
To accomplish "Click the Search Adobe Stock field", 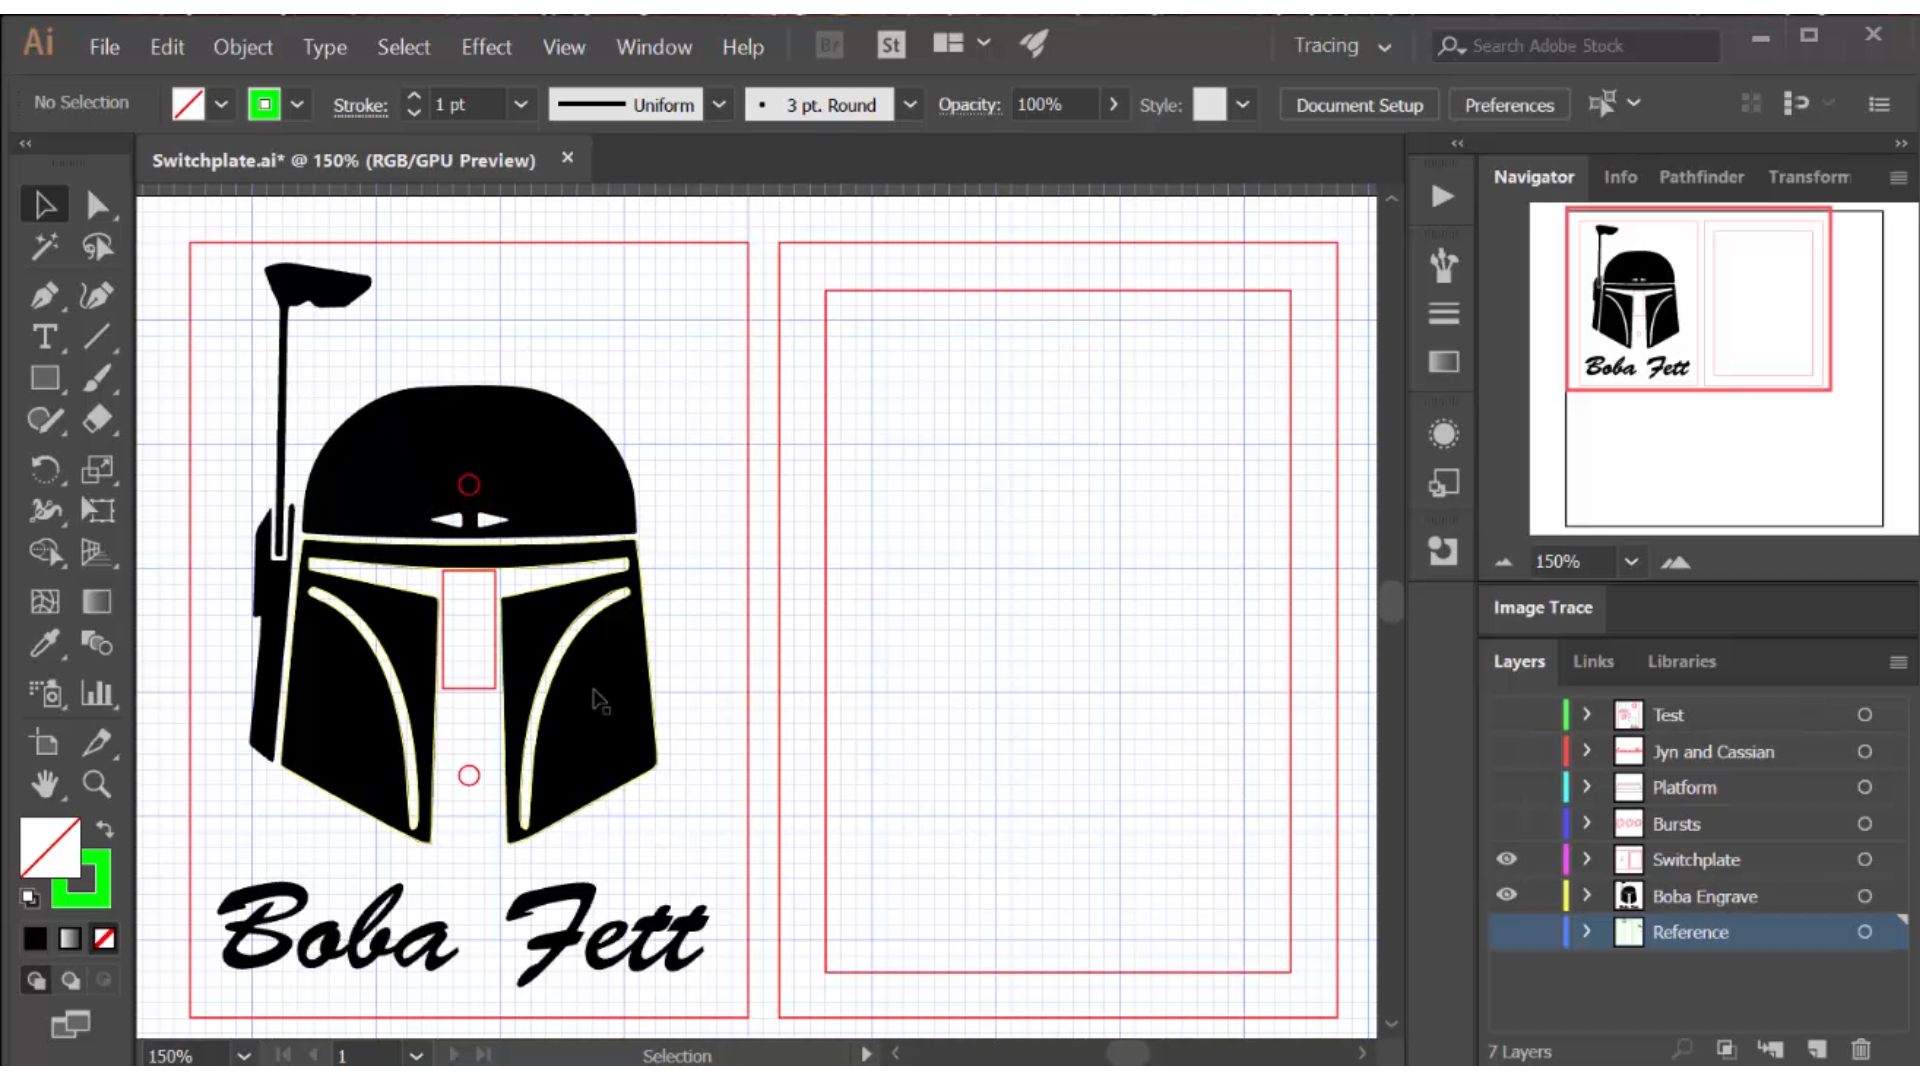I will coord(1577,46).
